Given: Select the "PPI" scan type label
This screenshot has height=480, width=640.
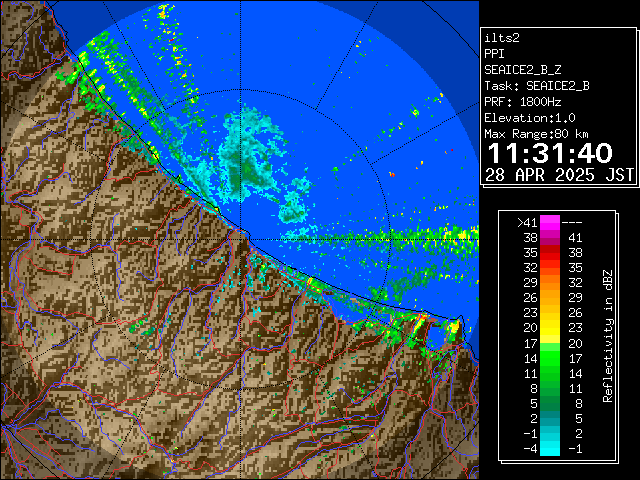Looking at the screenshot, I should (494, 54).
